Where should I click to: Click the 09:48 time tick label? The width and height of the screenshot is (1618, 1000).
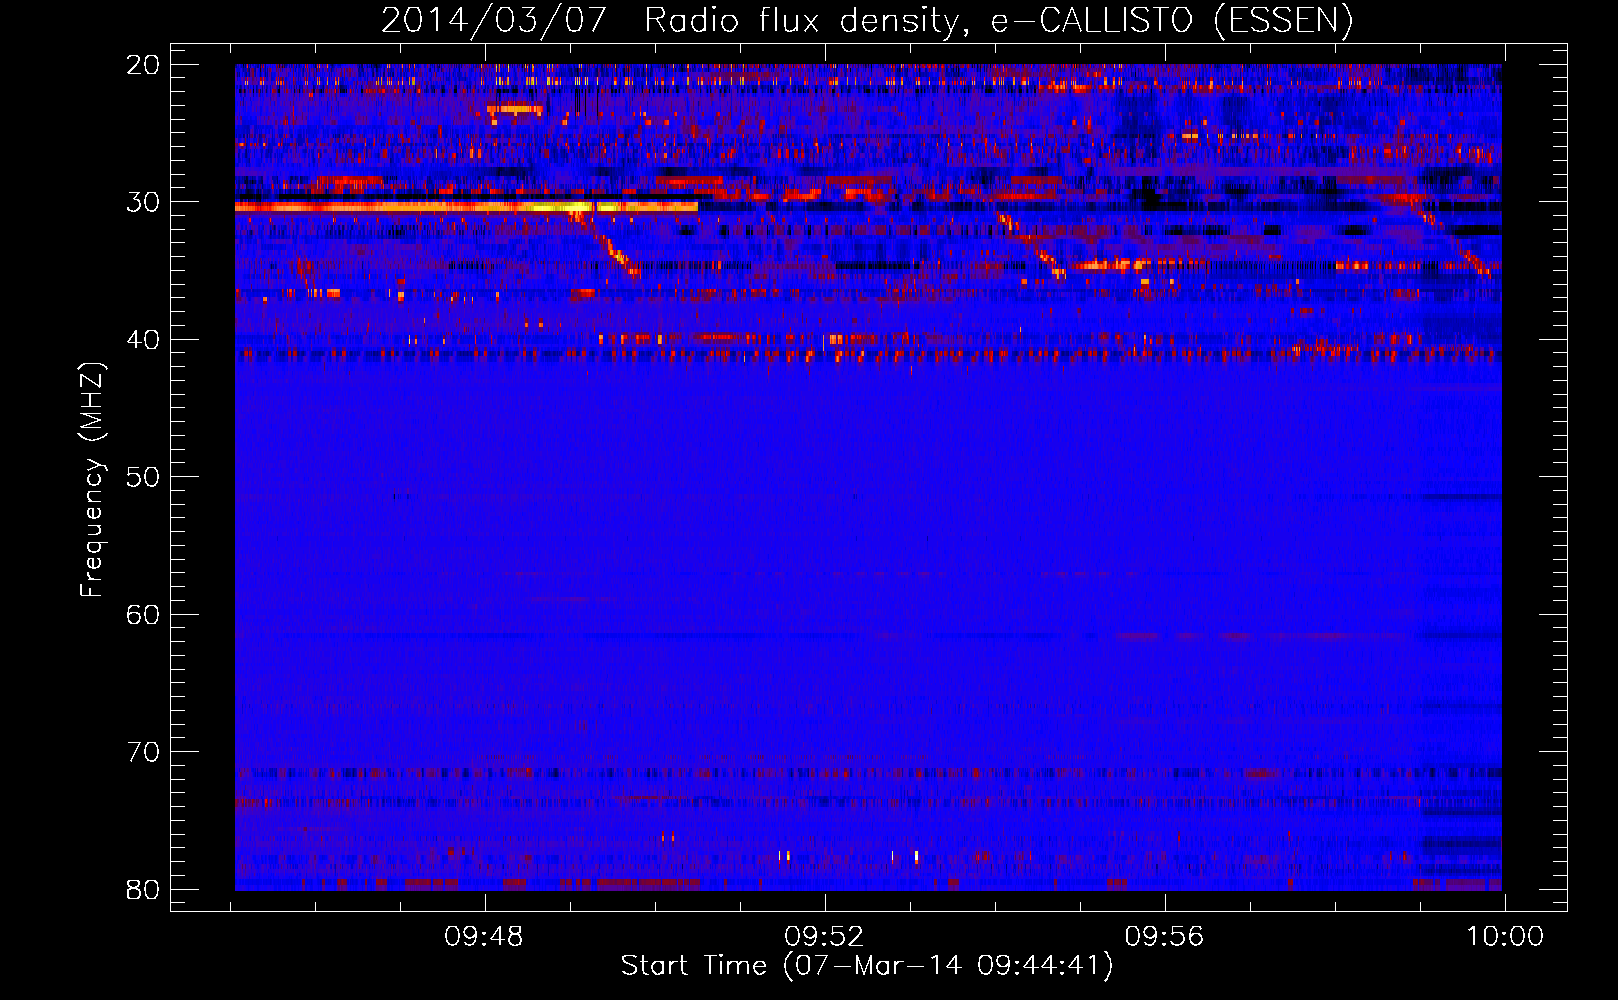point(484,937)
